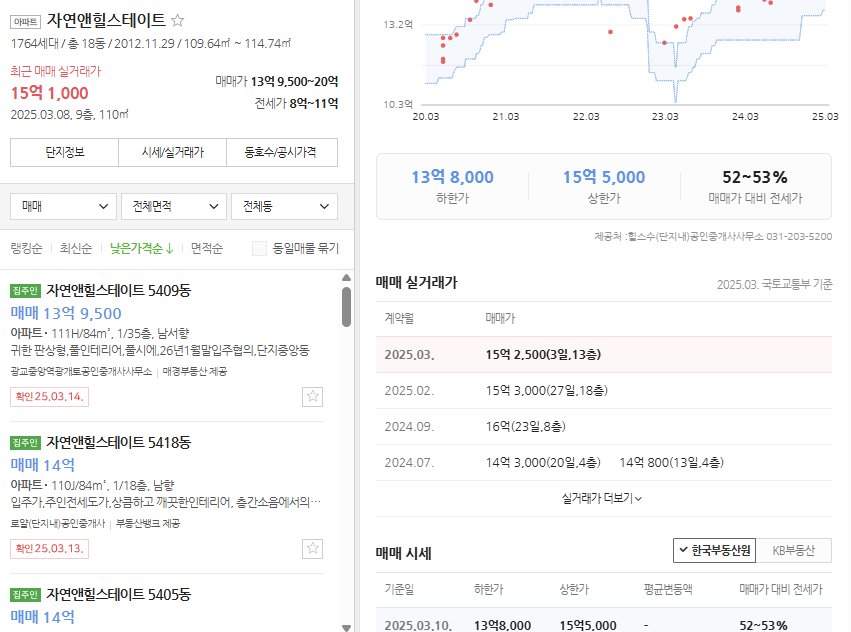Click scroll-down arrow of listing panel
The image size is (851, 632).
tap(346, 628)
